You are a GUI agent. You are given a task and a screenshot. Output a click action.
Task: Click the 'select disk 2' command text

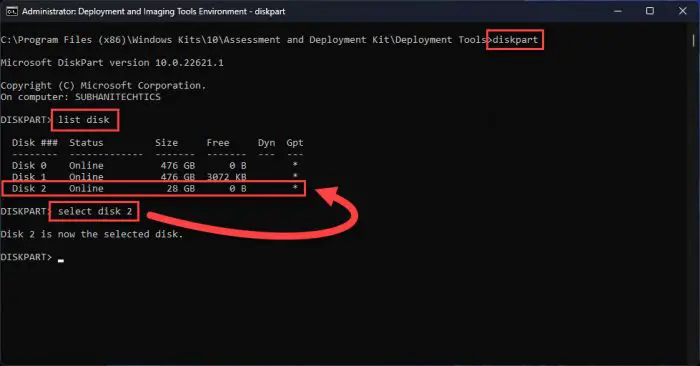click(95, 211)
